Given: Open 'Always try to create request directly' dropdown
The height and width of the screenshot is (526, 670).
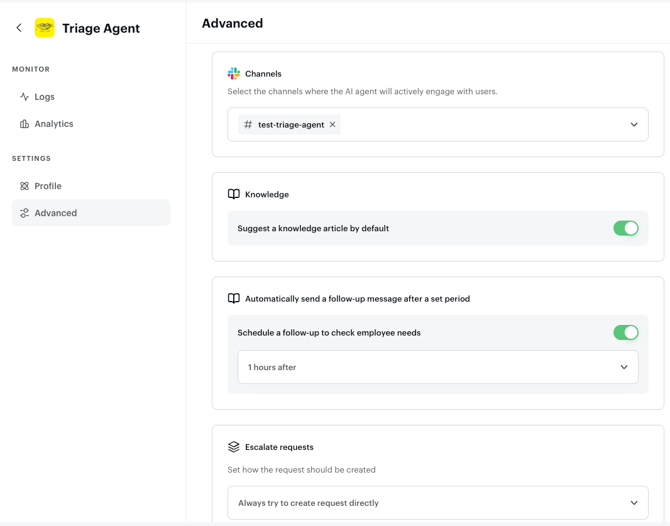Looking at the screenshot, I should point(437,503).
